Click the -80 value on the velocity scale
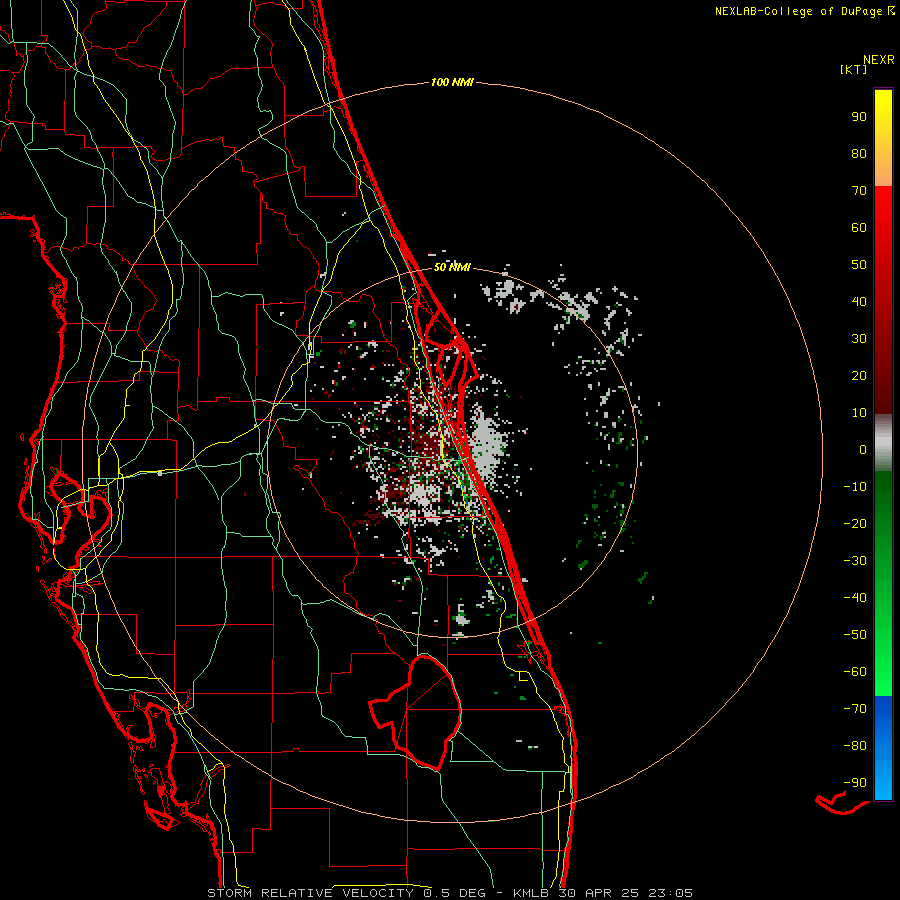This screenshot has width=900, height=900. (x=855, y=746)
